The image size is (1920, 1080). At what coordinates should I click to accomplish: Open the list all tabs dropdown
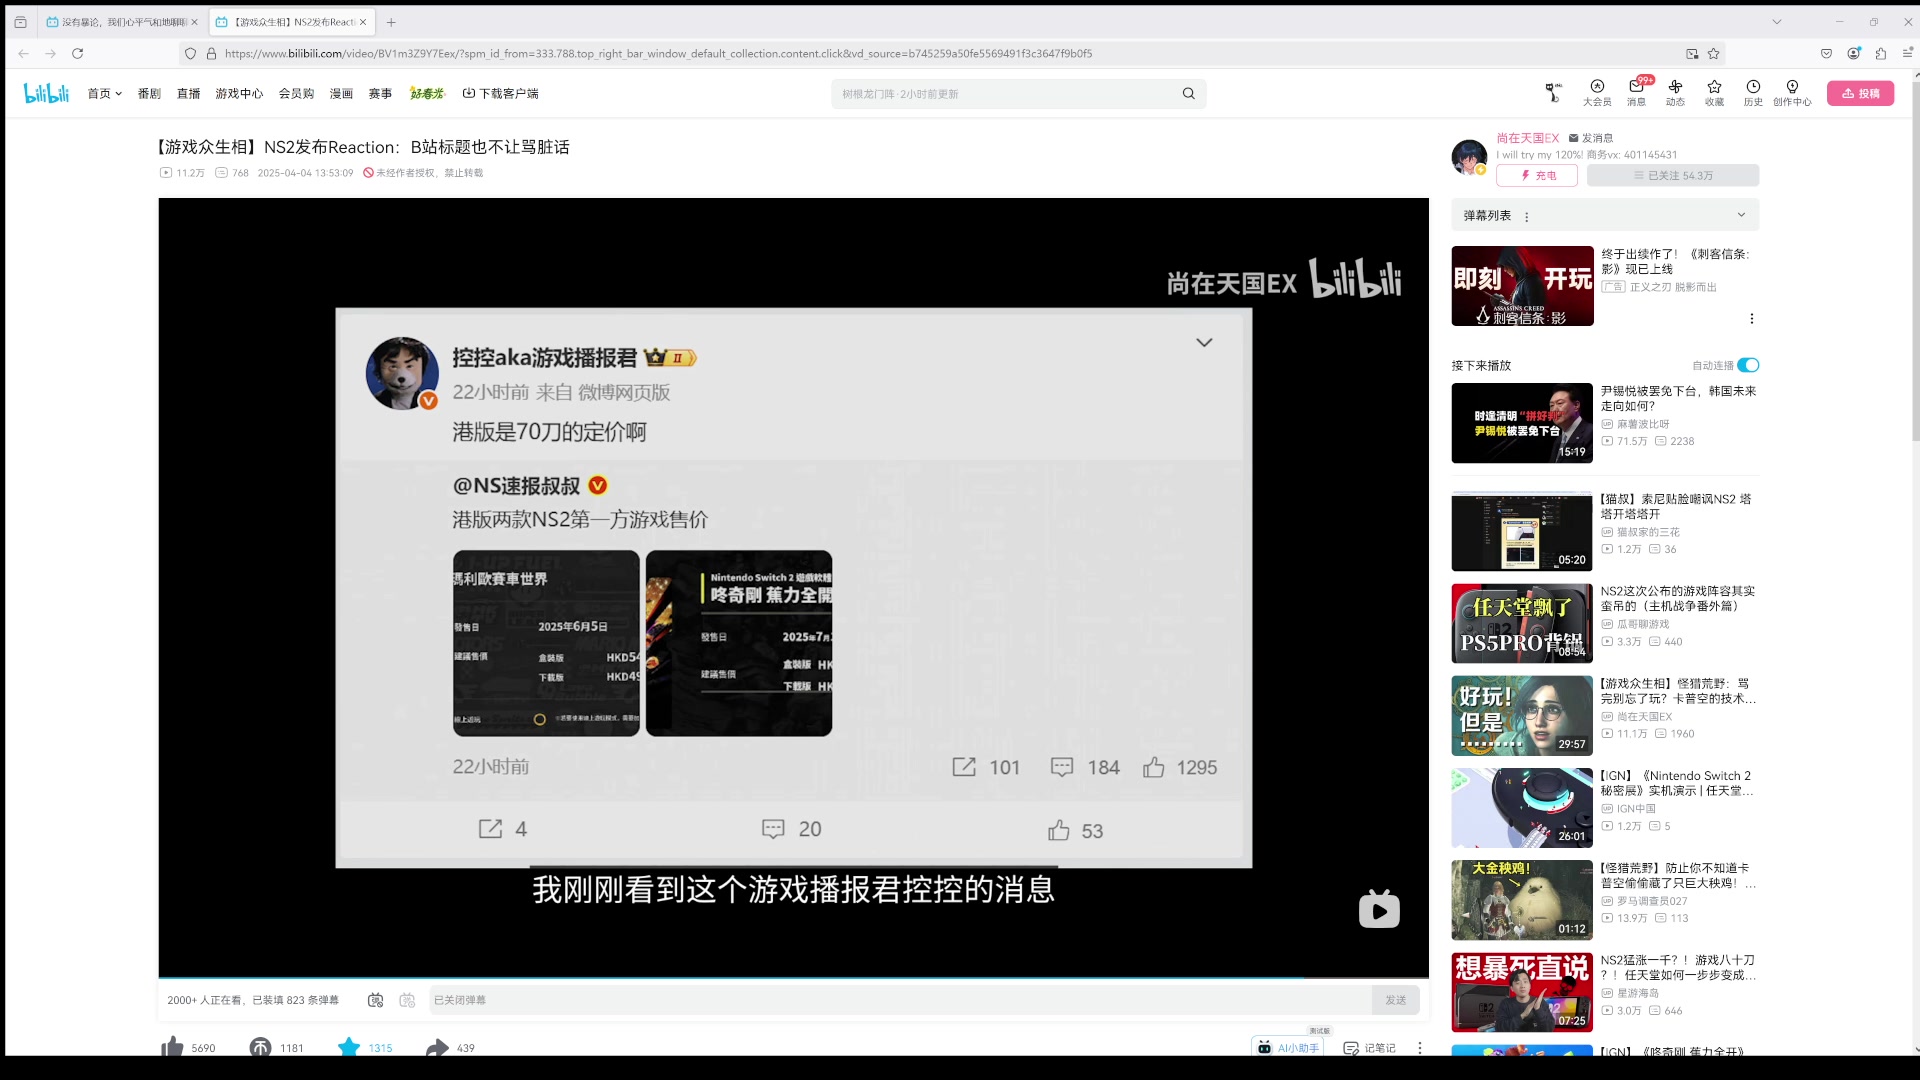coord(1776,21)
